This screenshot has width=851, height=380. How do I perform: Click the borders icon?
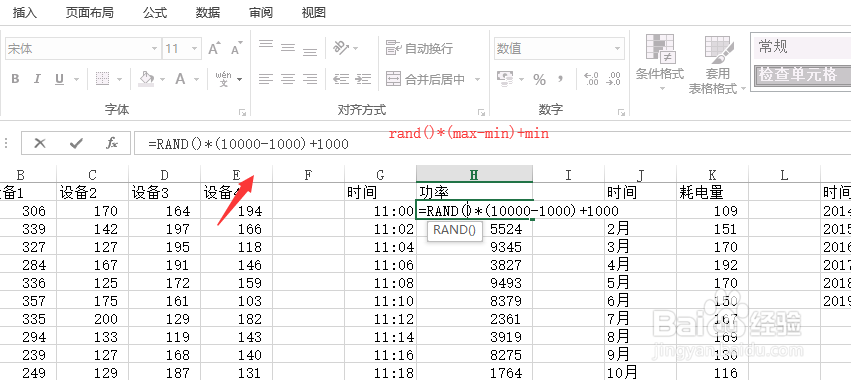(103, 79)
